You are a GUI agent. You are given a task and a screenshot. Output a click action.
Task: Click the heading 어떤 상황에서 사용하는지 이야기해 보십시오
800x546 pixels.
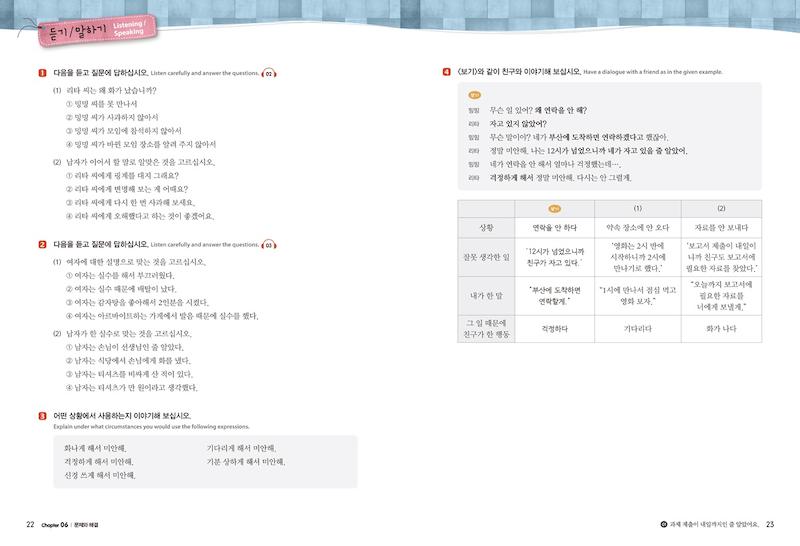point(122,416)
